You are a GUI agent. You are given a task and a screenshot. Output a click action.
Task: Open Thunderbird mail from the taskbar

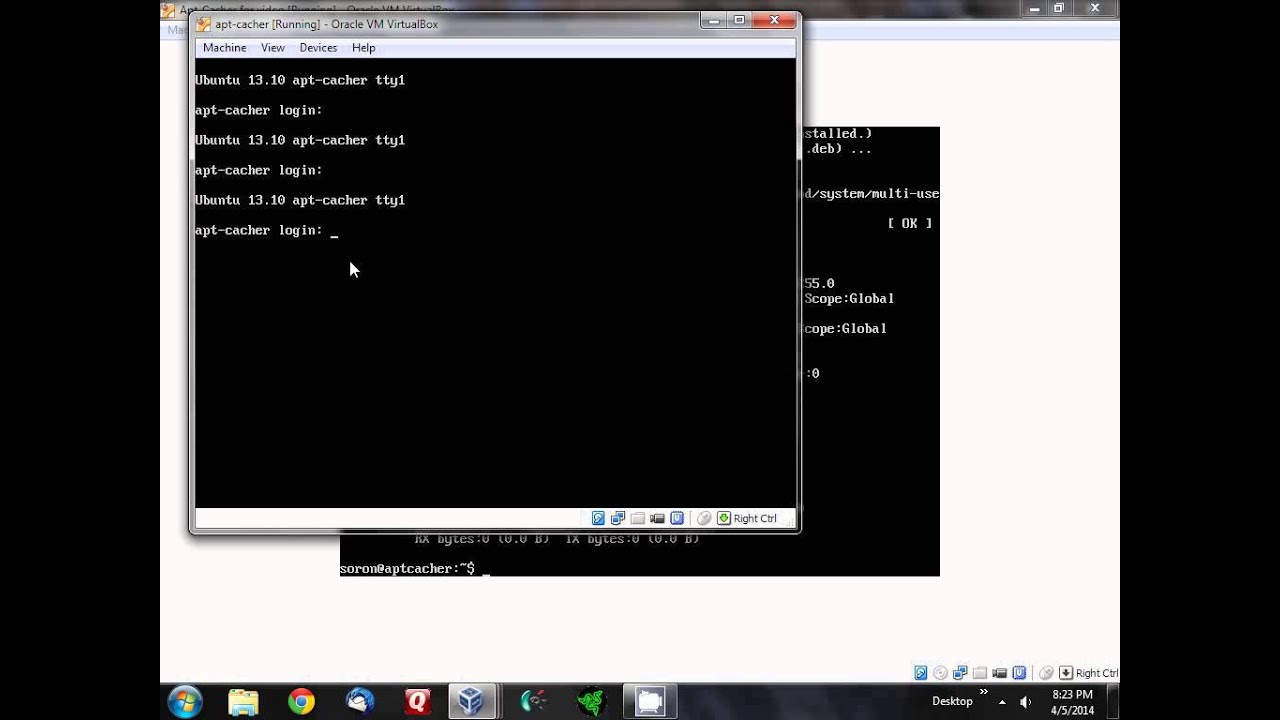[x=360, y=701]
